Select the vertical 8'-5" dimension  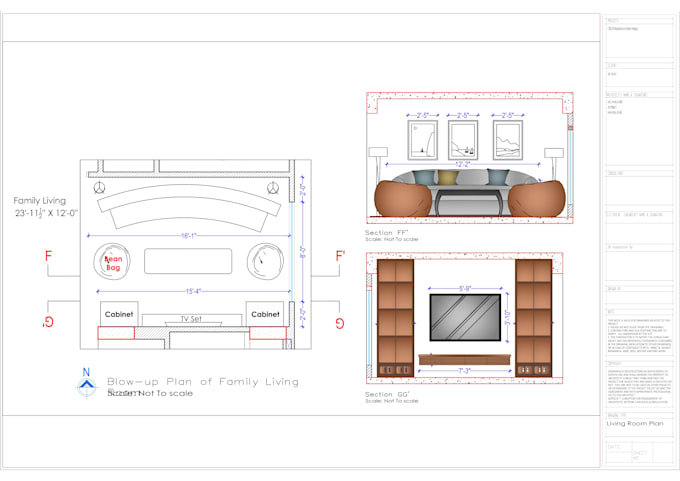coord(303,252)
